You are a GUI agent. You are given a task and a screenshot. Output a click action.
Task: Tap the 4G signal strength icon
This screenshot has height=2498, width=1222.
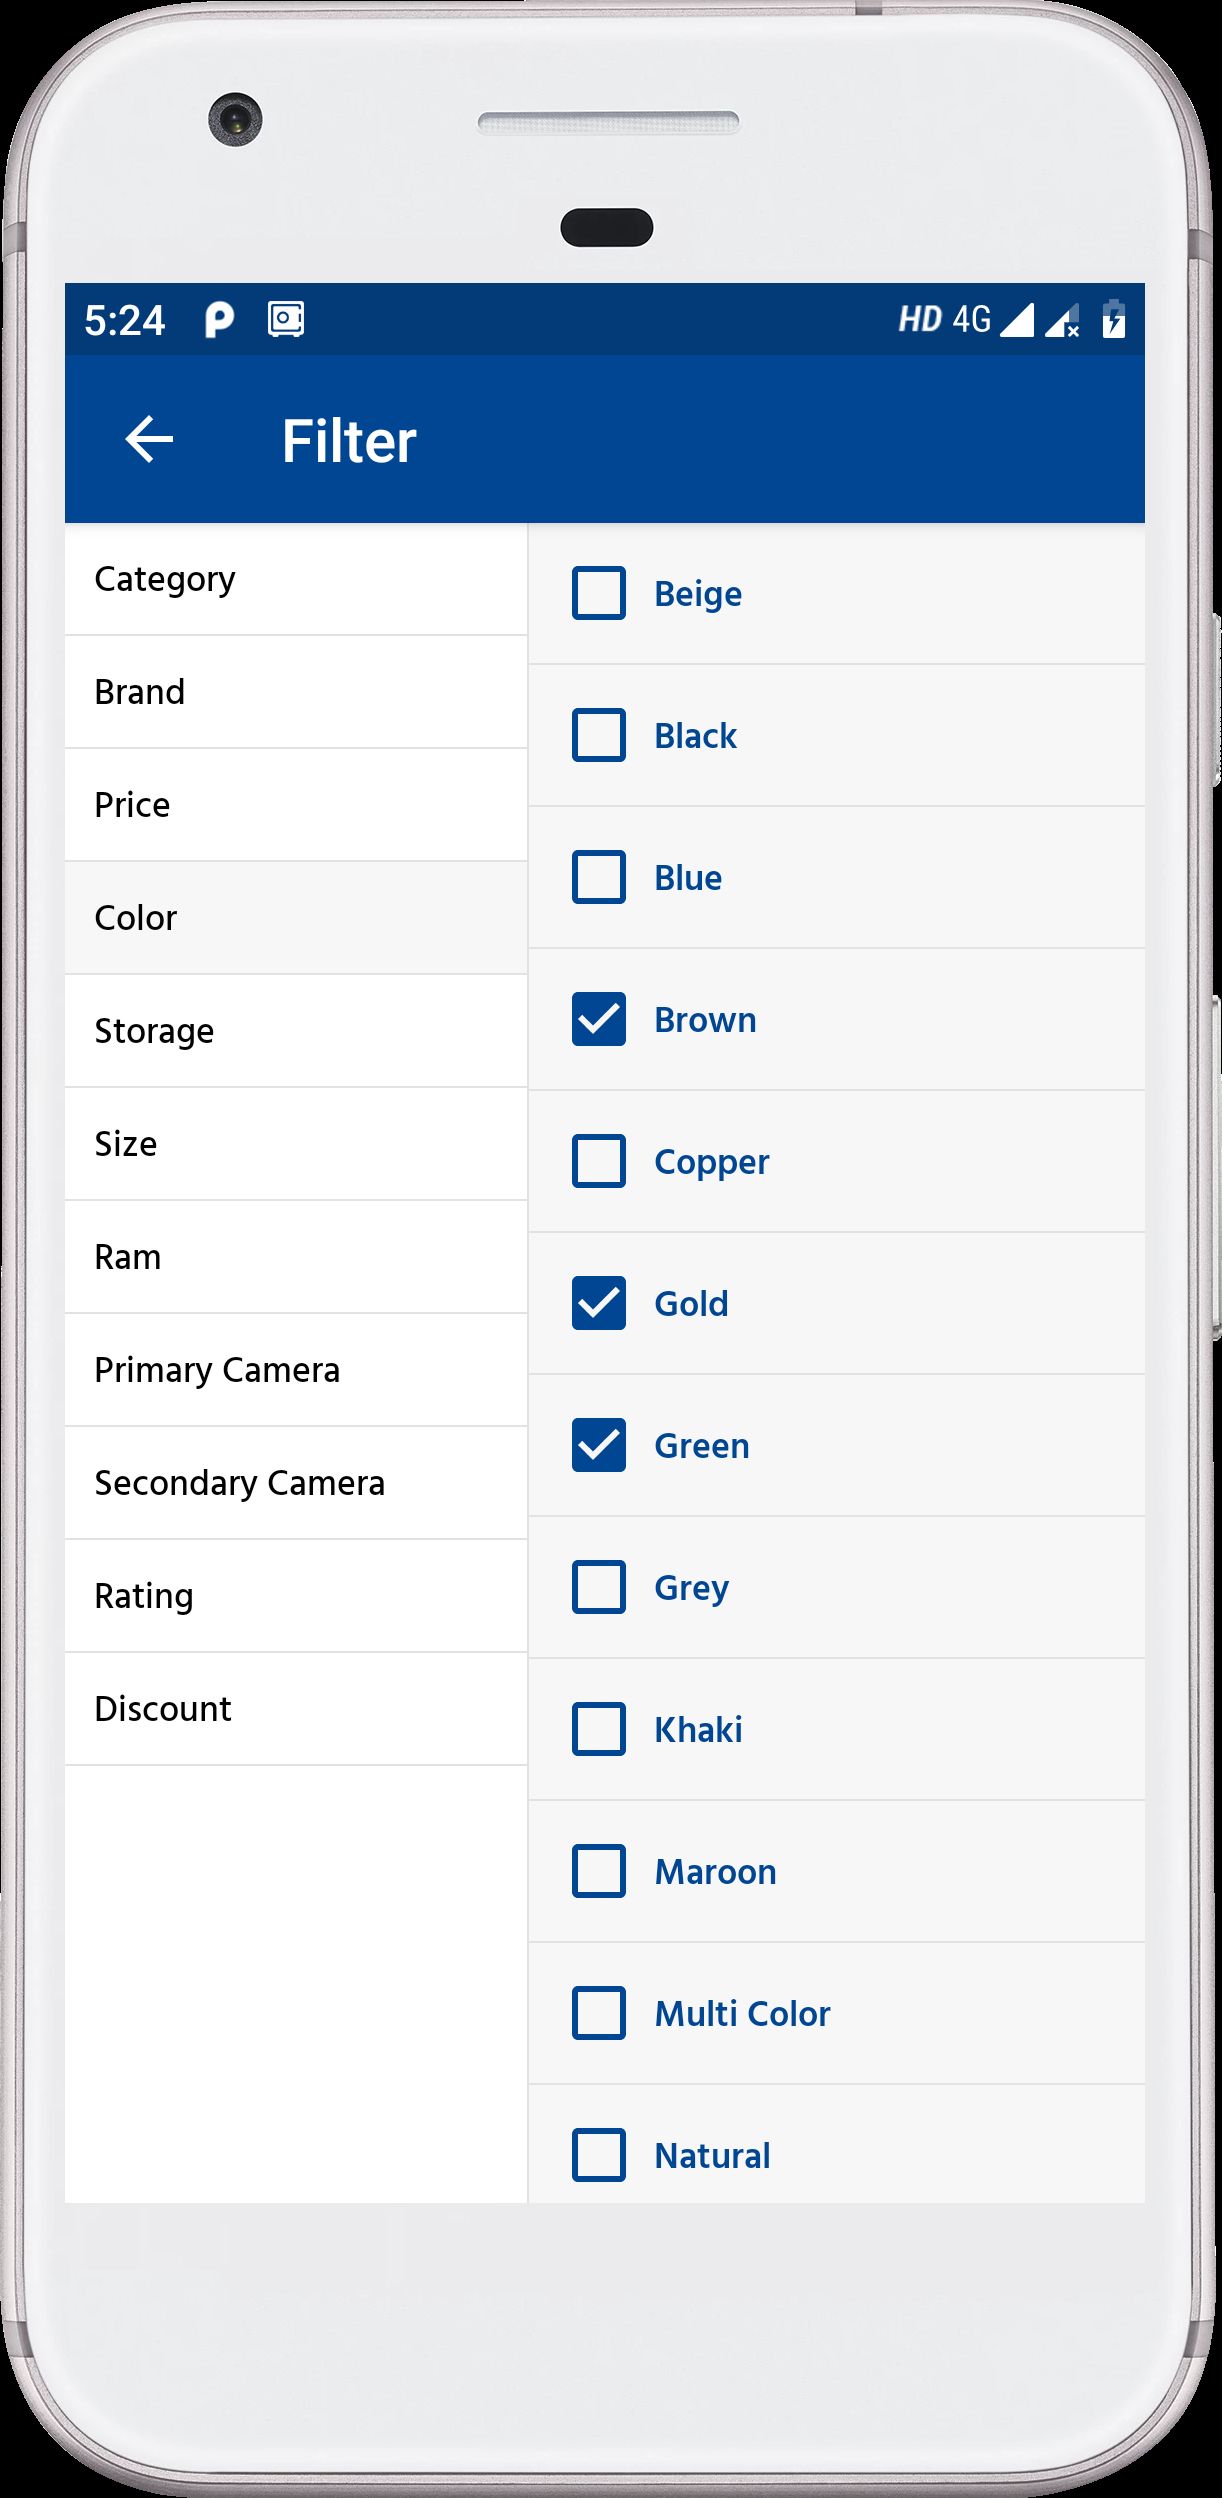[1016, 320]
